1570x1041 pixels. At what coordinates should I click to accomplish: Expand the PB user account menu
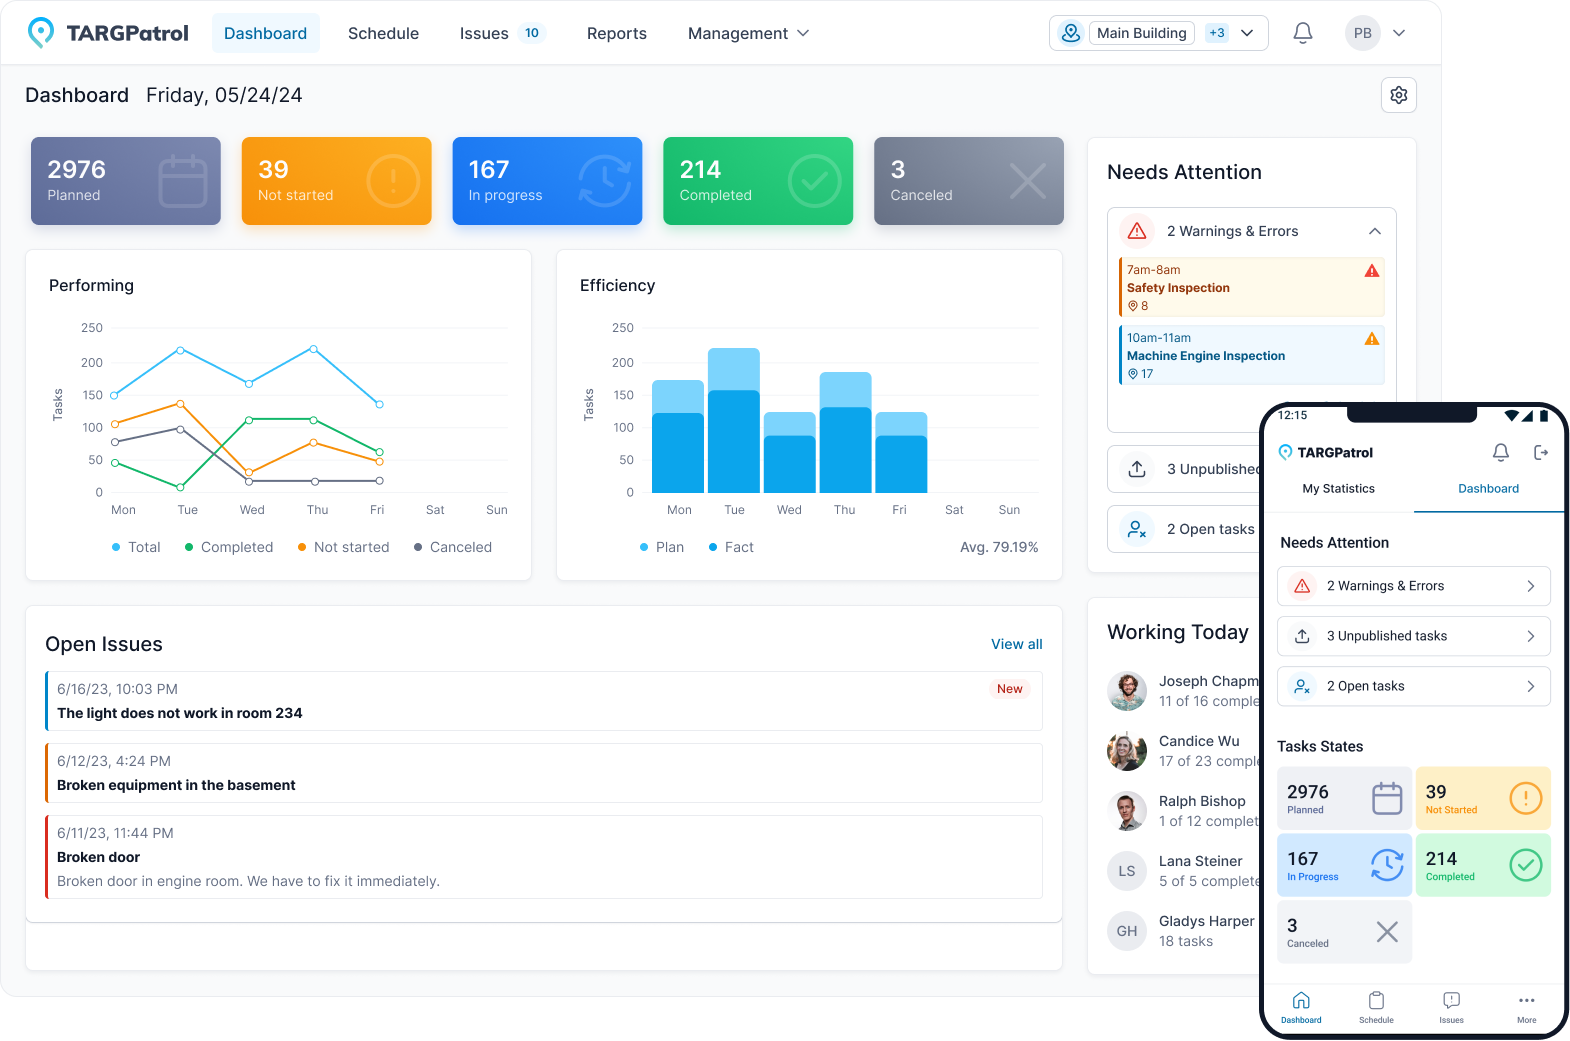pos(1376,33)
